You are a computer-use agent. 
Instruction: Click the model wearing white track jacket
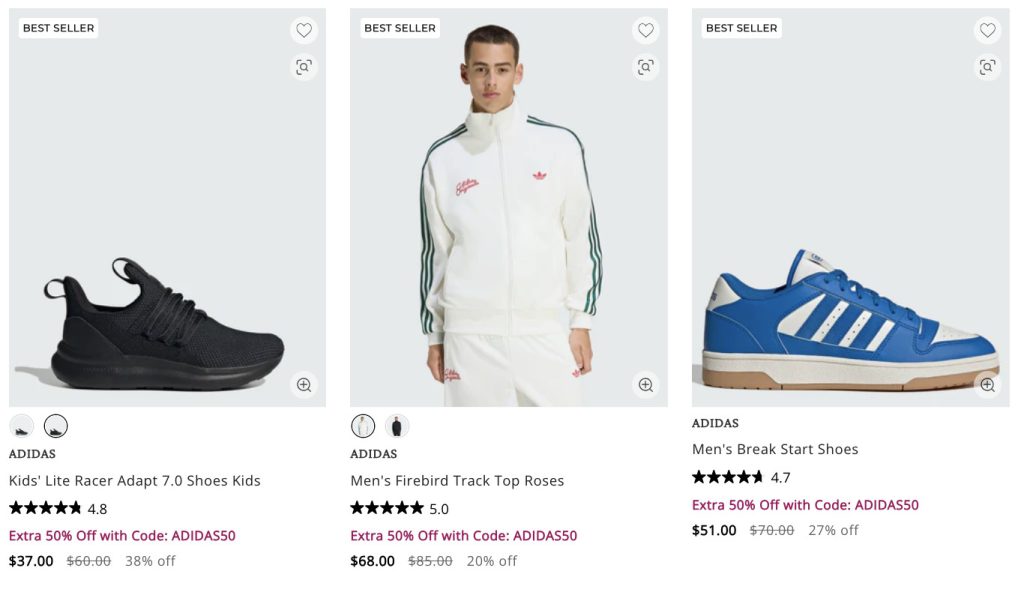pos(508,220)
